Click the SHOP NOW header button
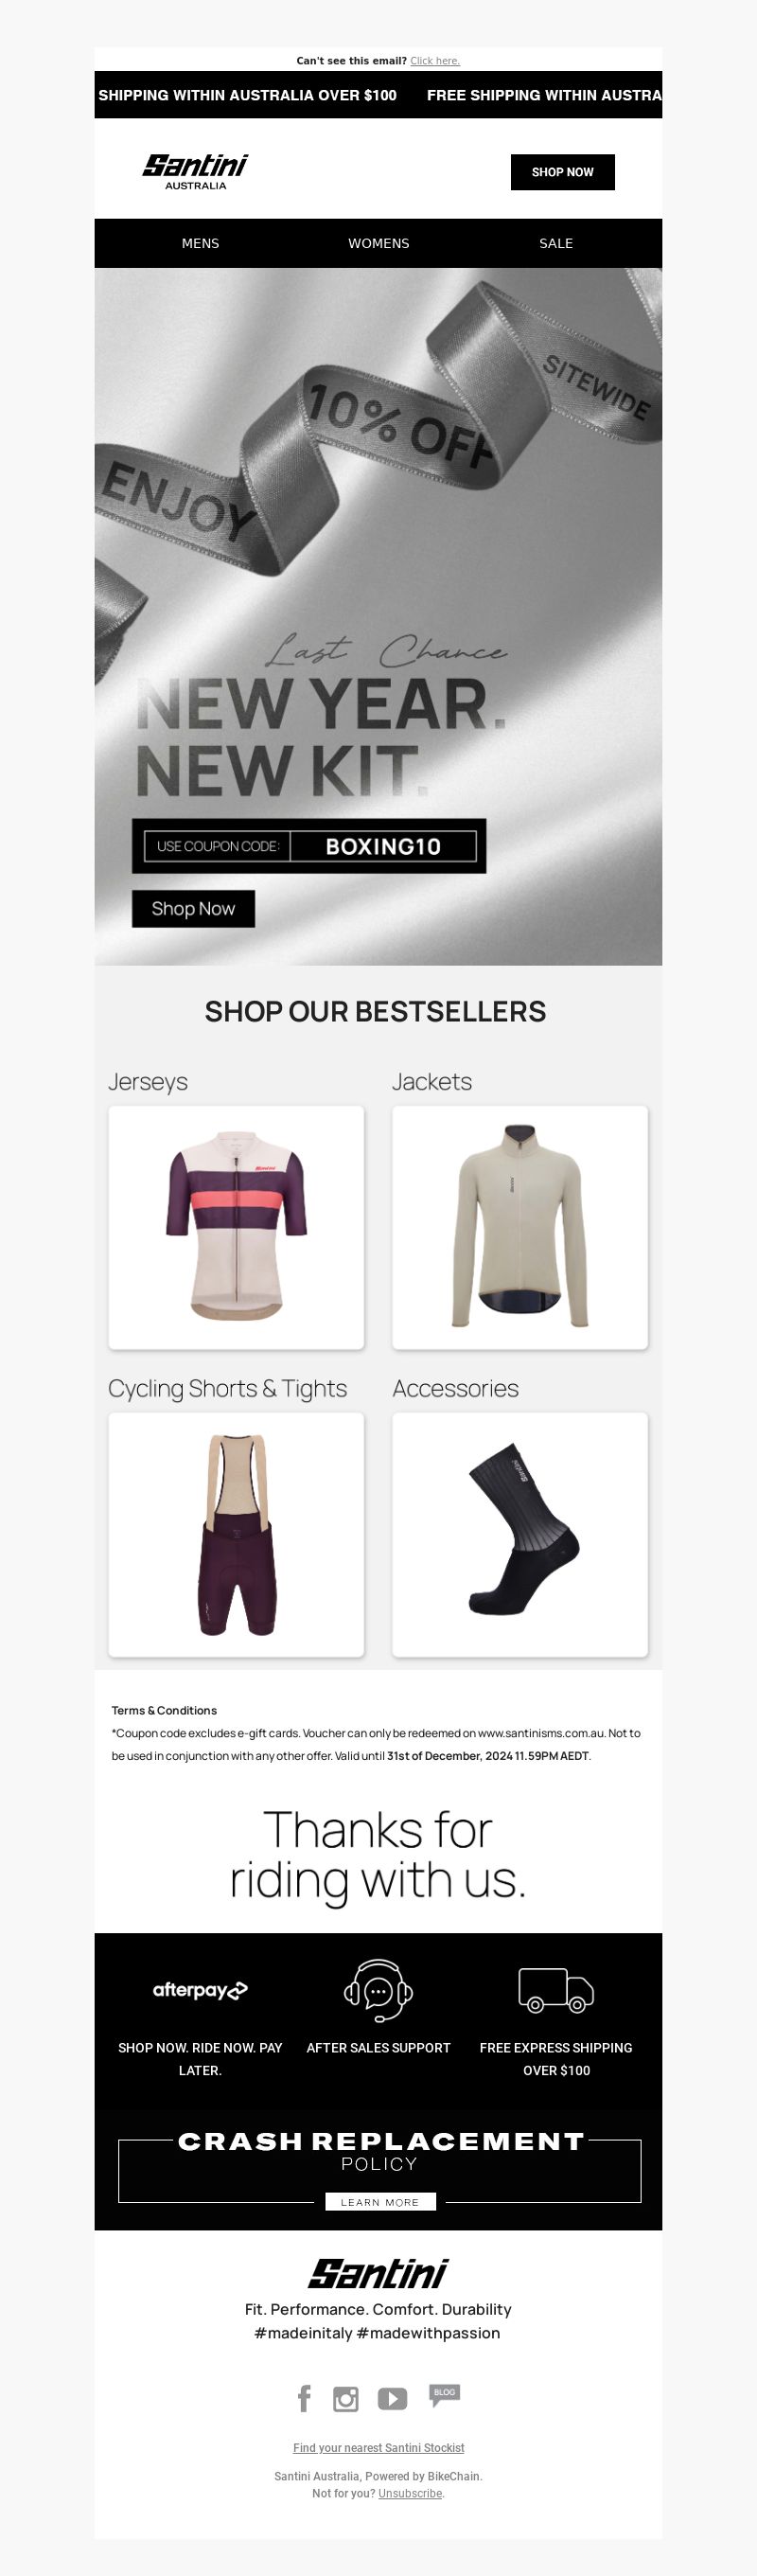The height and width of the screenshot is (2576, 757). [563, 172]
